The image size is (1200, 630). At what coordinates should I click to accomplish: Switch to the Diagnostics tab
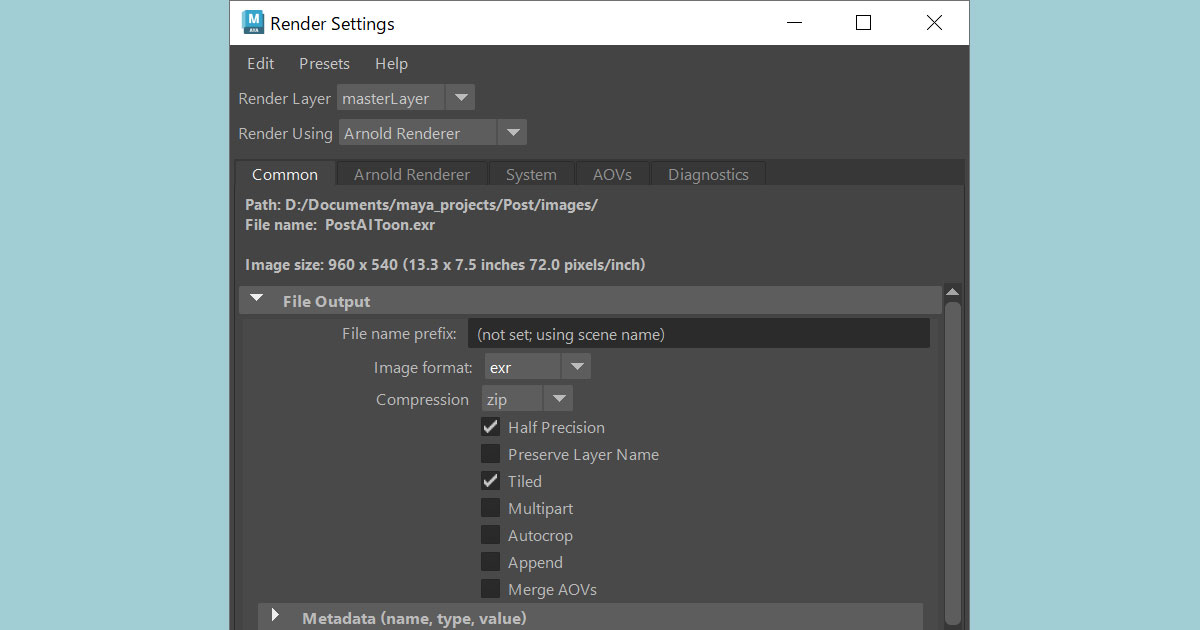(708, 174)
